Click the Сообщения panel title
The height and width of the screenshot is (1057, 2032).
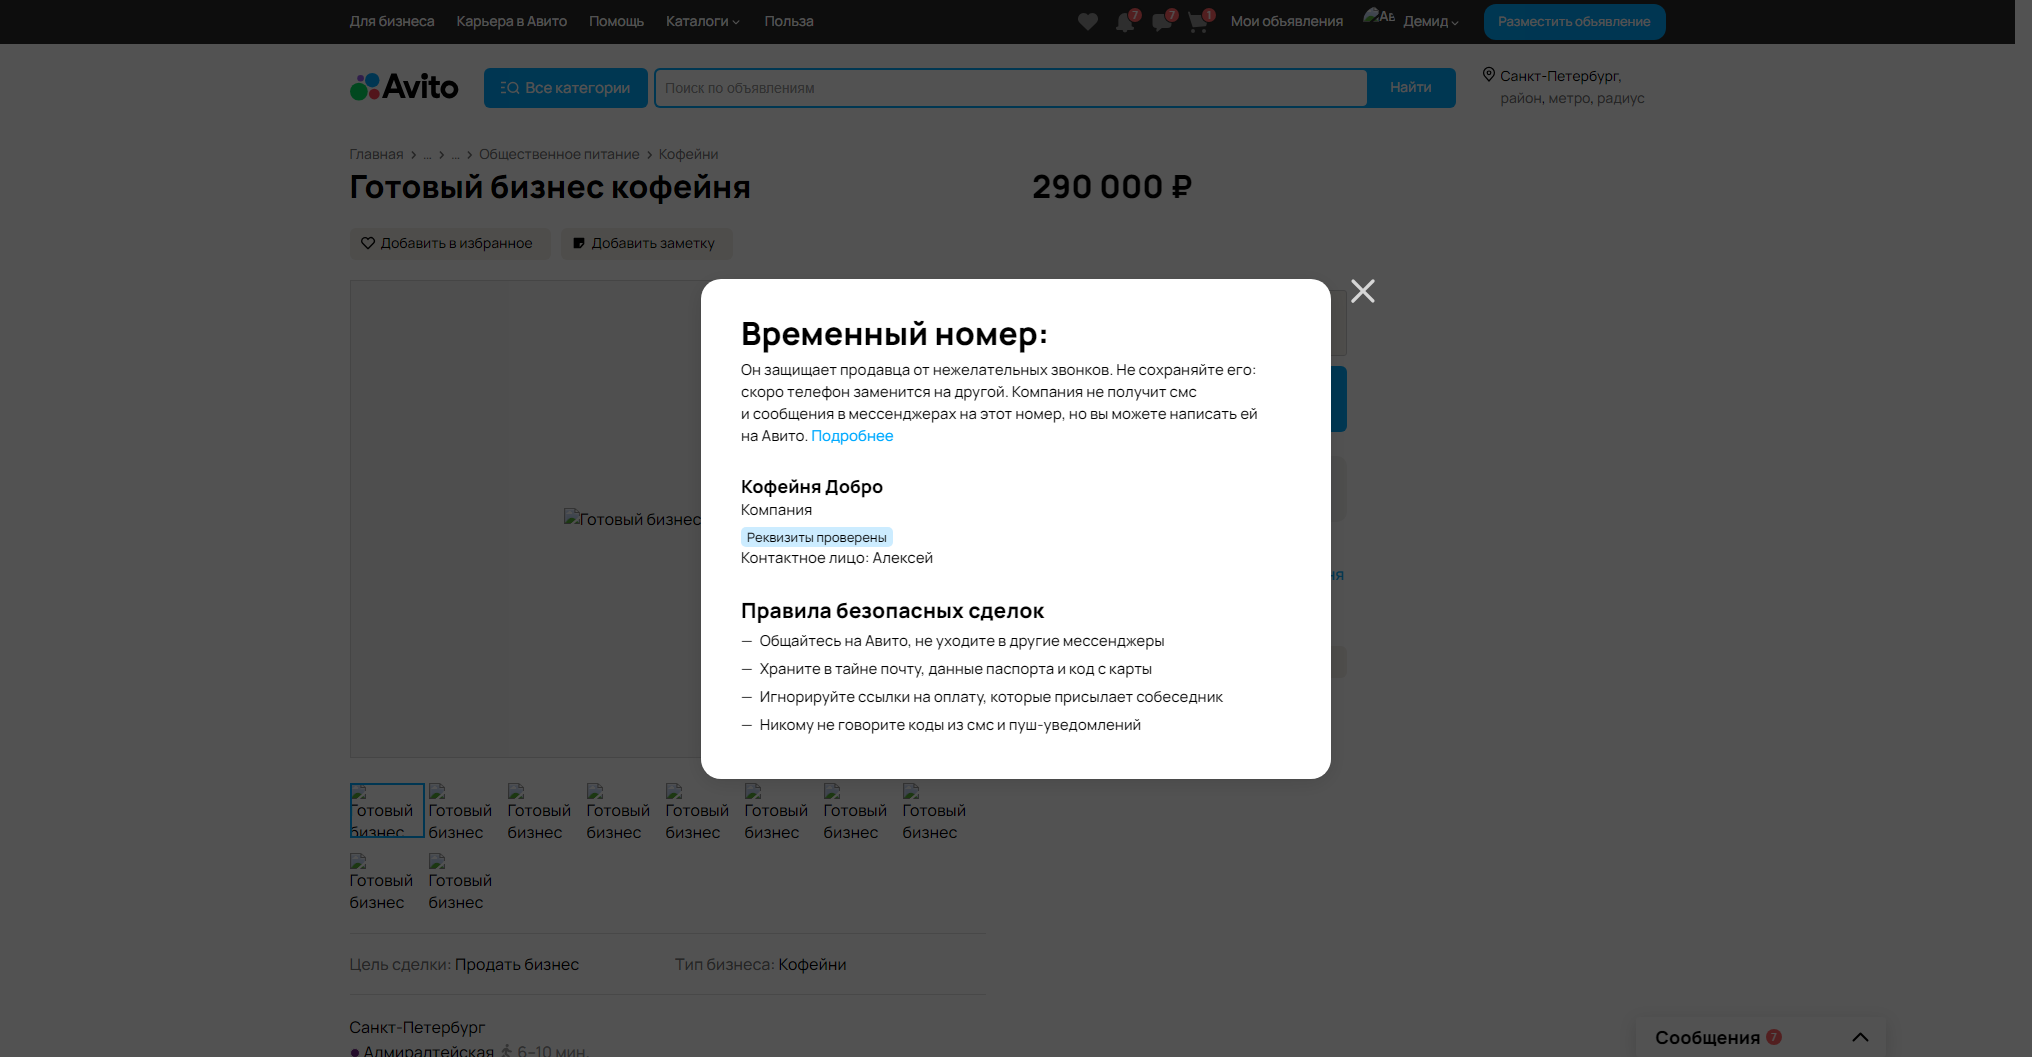(x=1708, y=1037)
